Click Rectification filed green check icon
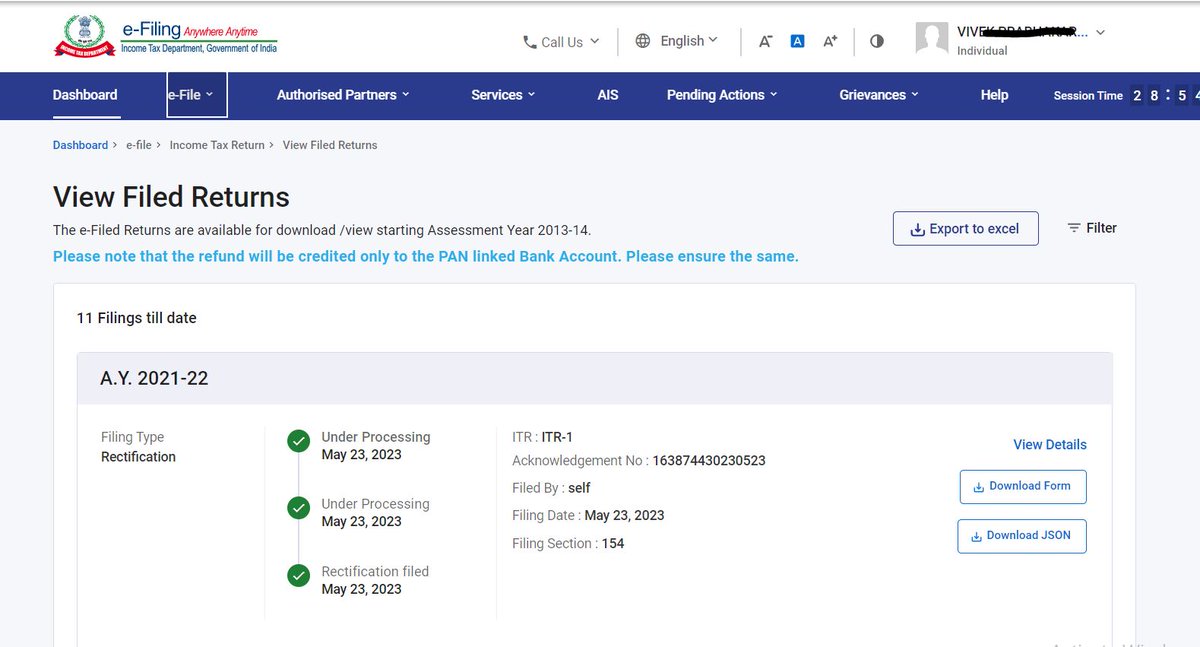Screen dimensions: 1200x647 [x=298, y=576]
